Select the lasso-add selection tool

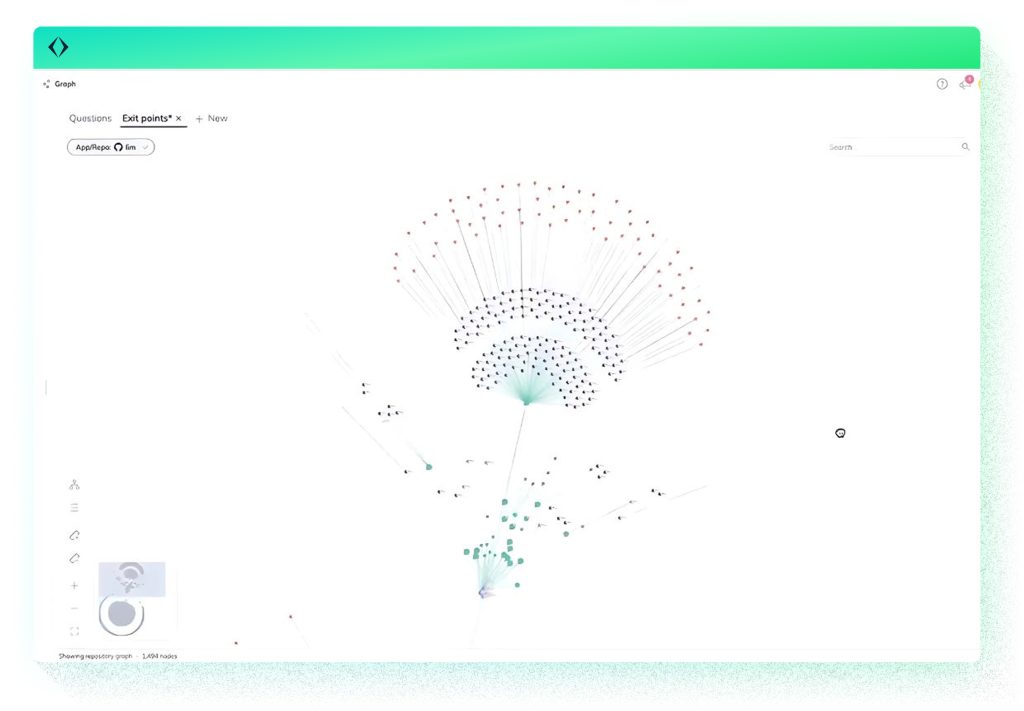tap(74, 535)
